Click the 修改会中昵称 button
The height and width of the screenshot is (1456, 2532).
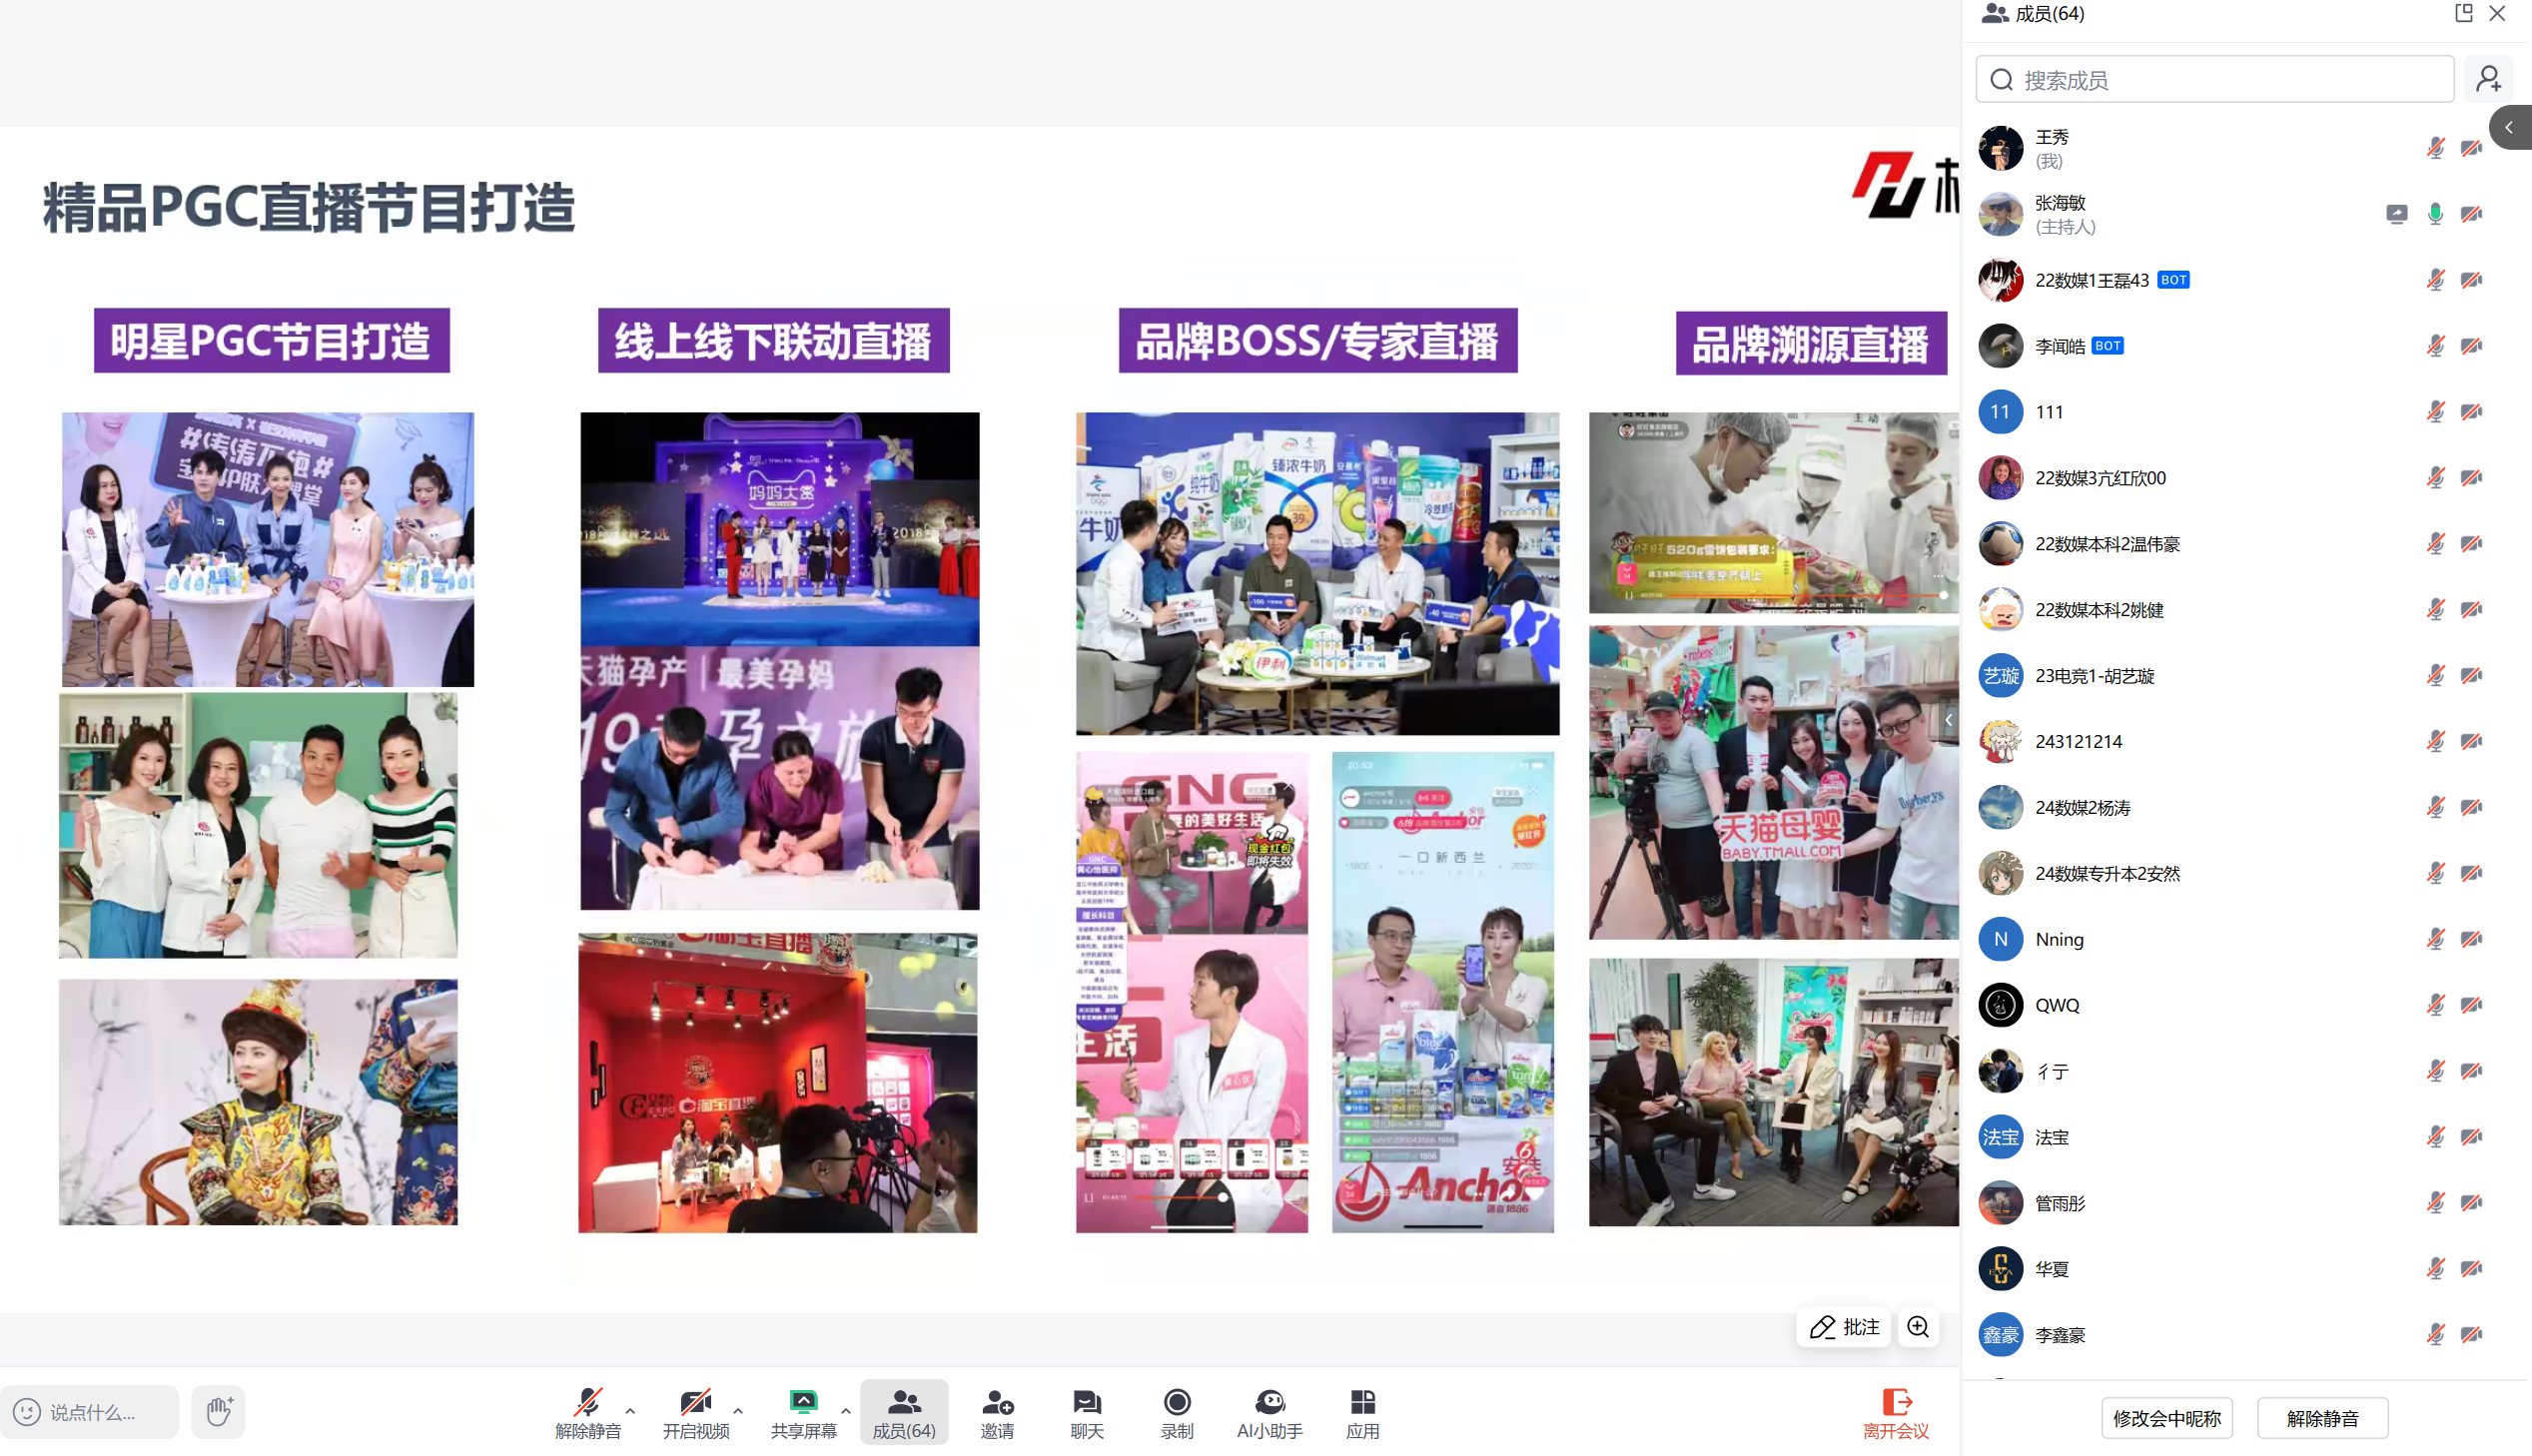tap(2166, 1418)
